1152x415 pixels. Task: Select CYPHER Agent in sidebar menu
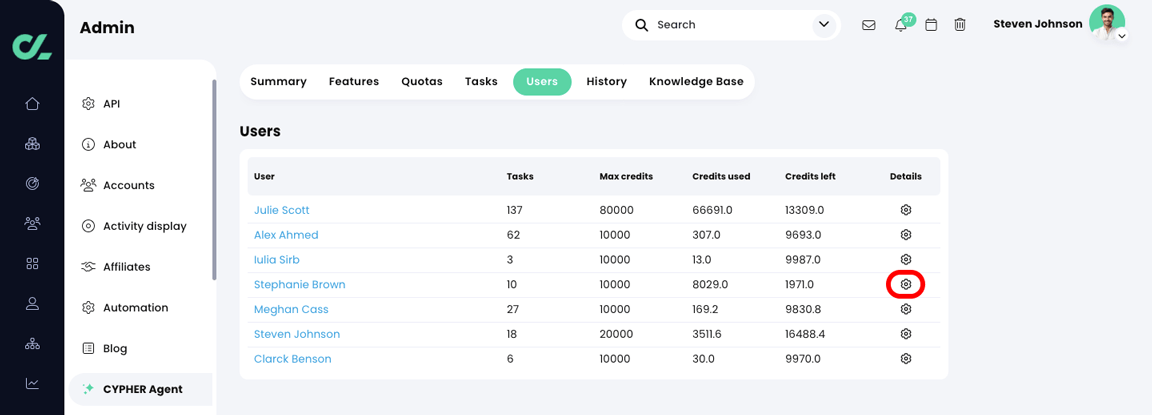(x=142, y=389)
